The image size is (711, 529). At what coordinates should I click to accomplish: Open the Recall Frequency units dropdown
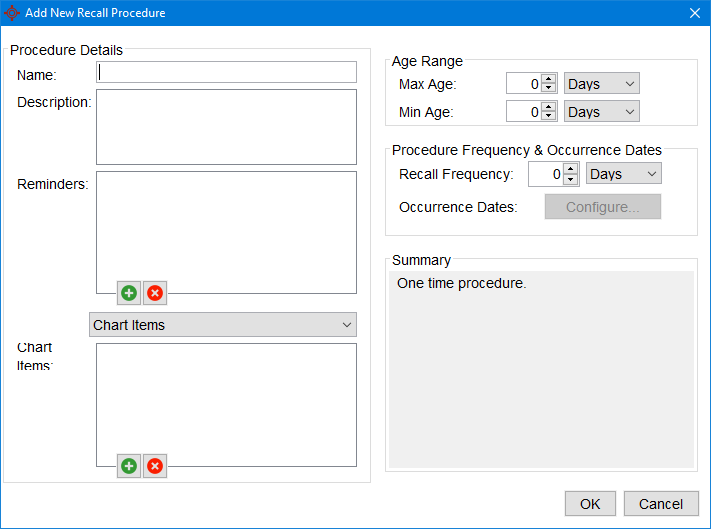click(624, 174)
